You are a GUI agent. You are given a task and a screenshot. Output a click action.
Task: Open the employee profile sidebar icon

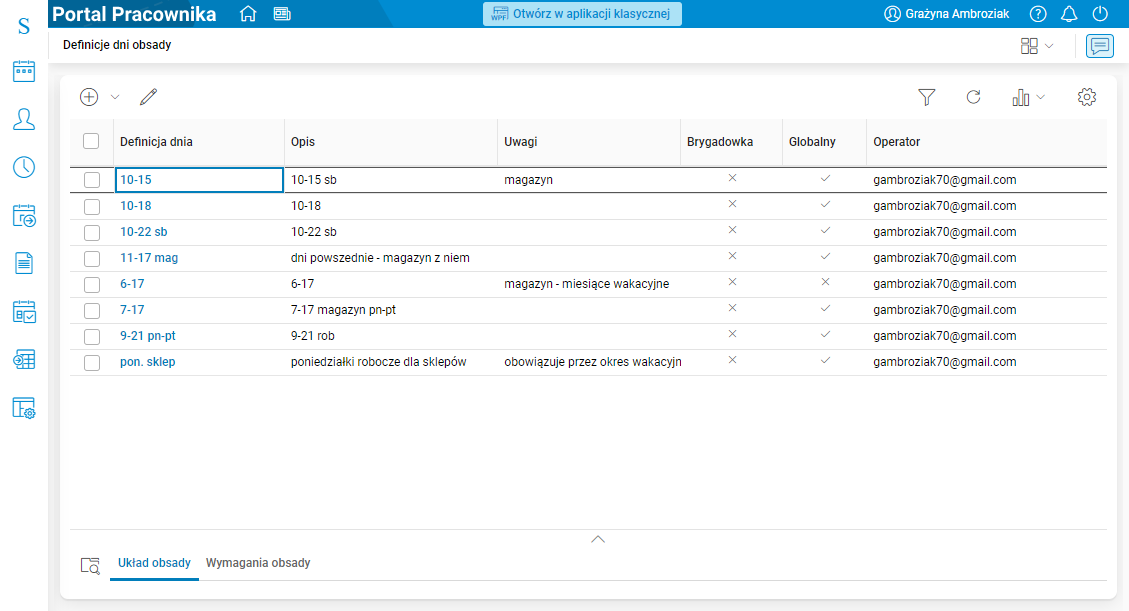click(x=24, y=119)
